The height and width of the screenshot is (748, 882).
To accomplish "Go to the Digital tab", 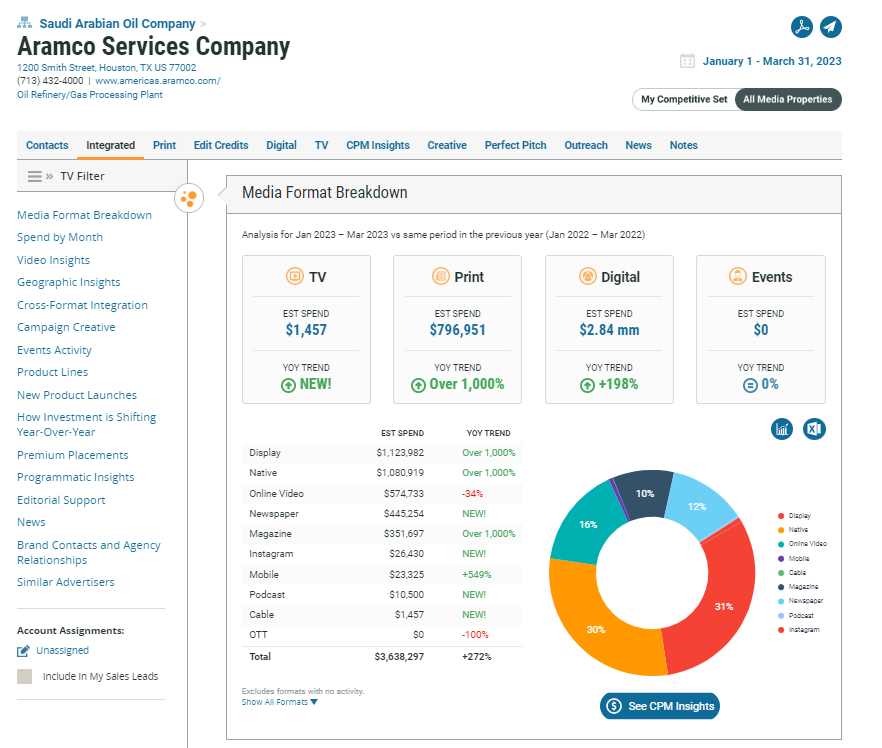I will [x=281, y=145].
